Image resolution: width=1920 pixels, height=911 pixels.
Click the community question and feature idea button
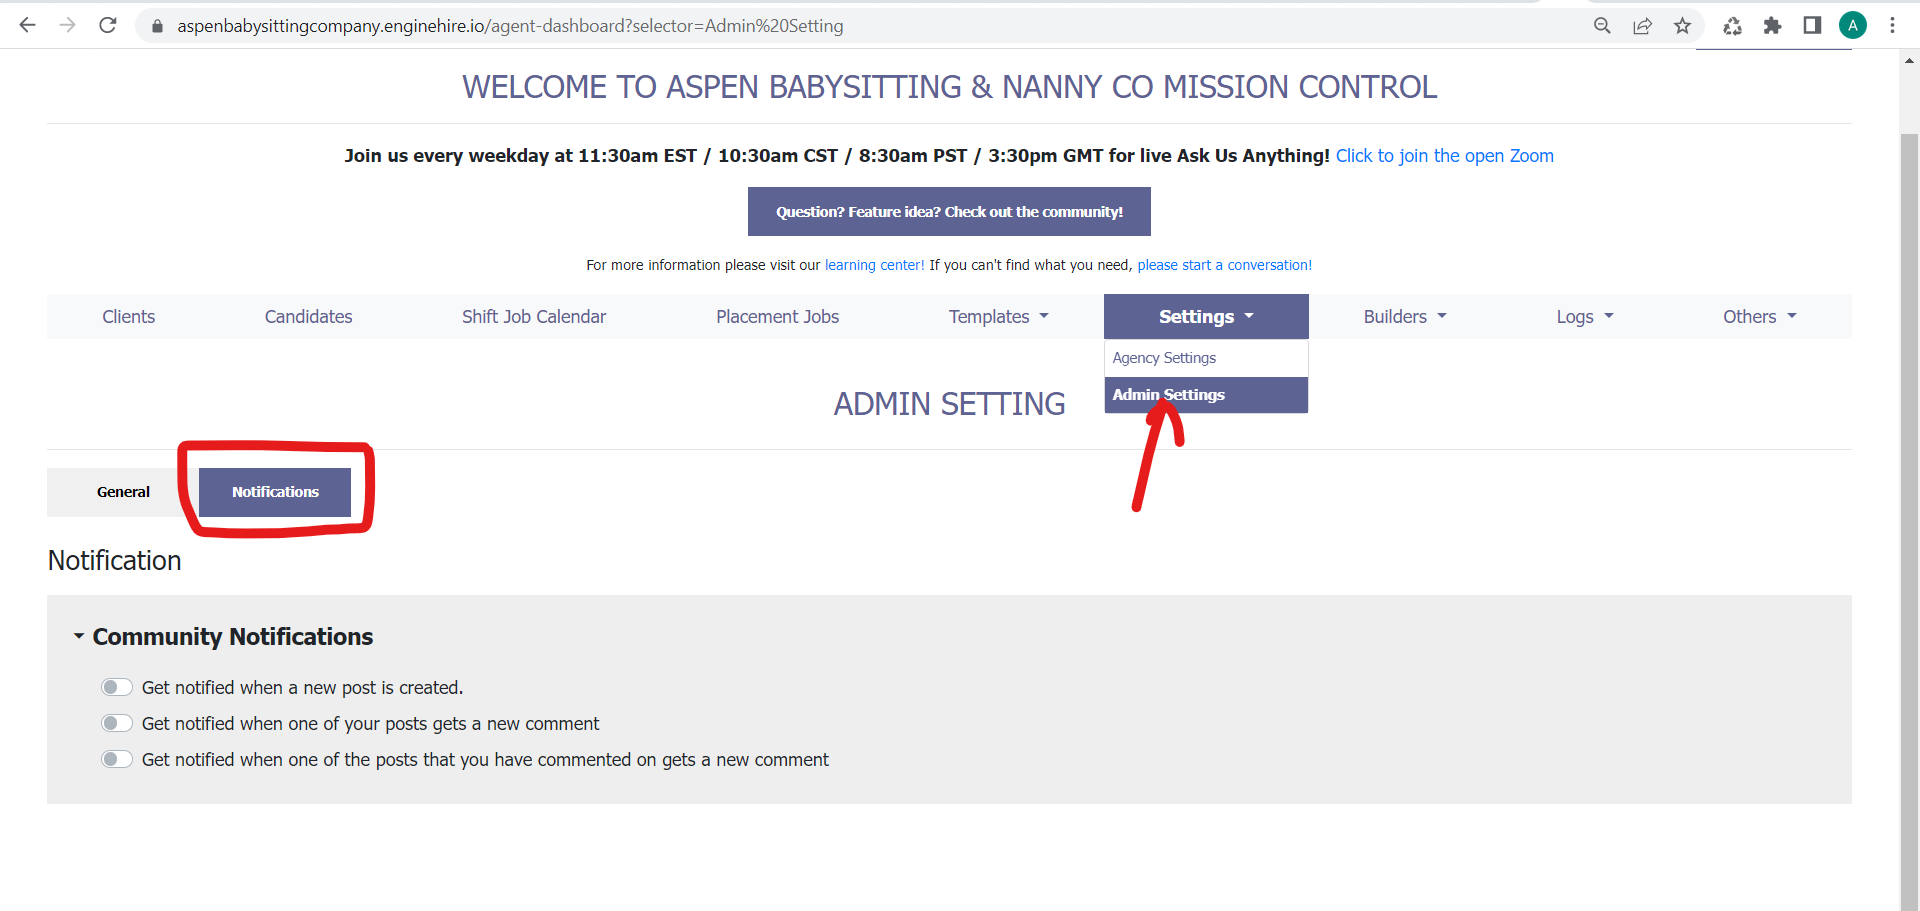(949, 212)
